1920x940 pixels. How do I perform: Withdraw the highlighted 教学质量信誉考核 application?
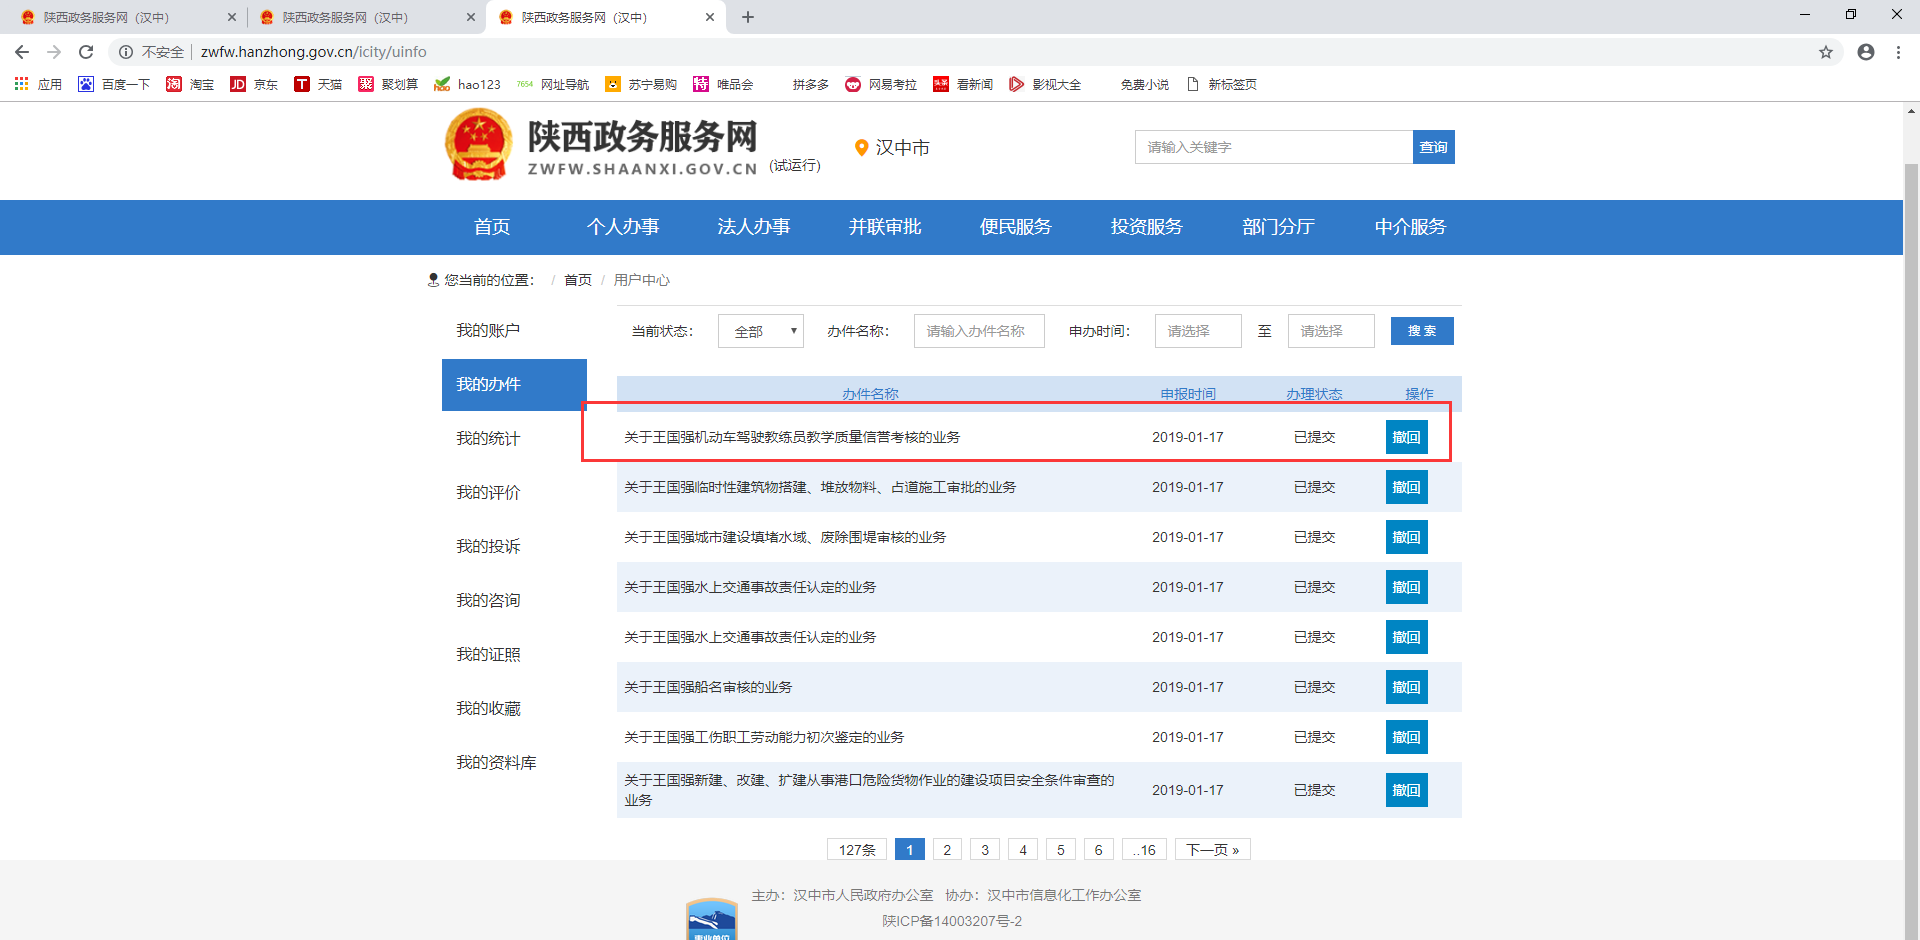click(1406, 436)
